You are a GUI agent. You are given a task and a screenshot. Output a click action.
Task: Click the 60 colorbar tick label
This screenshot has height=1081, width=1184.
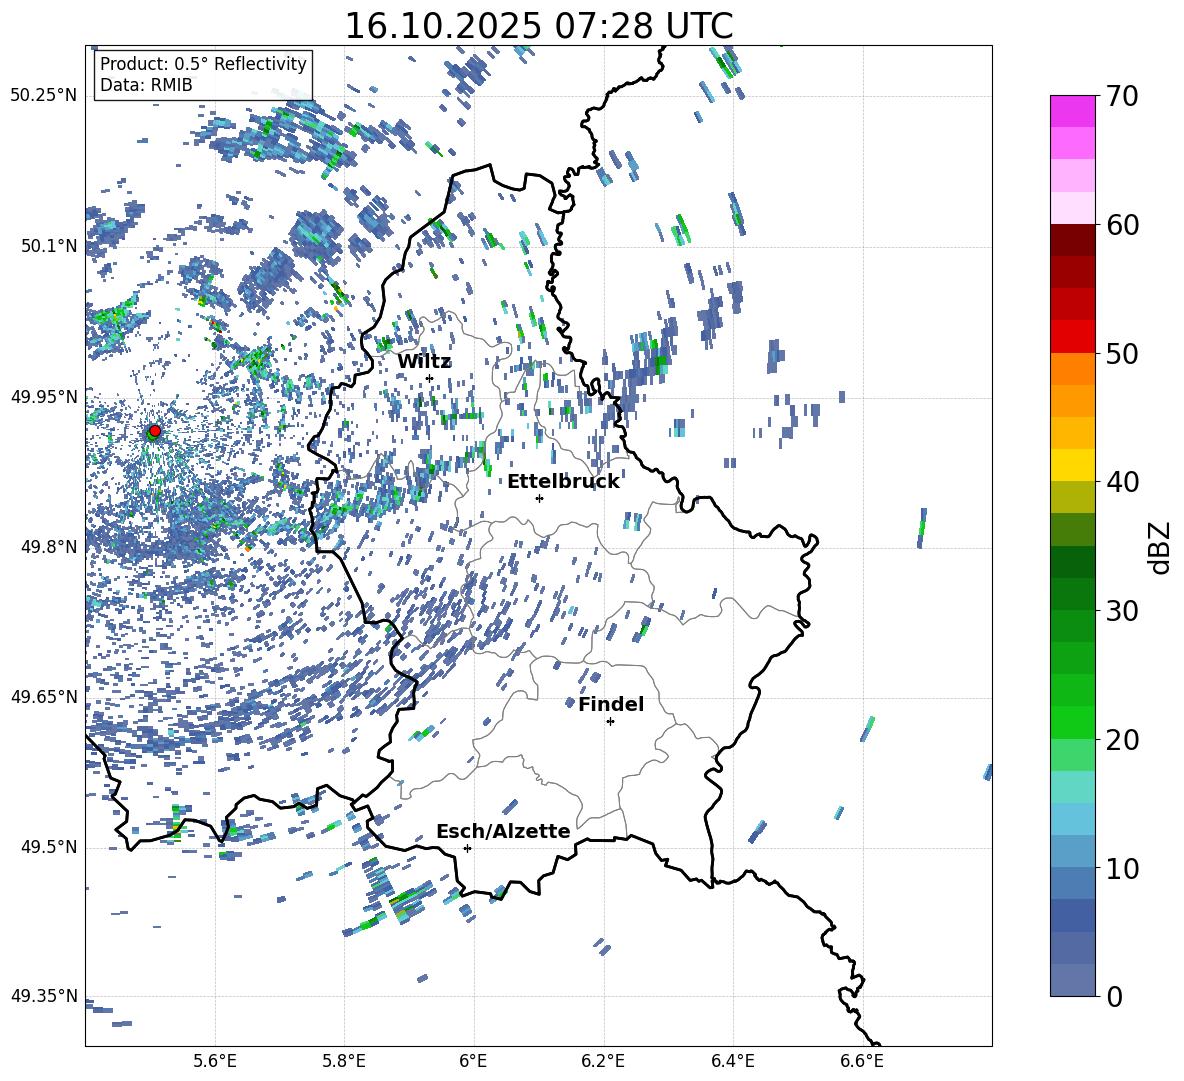pos(1122,225)
